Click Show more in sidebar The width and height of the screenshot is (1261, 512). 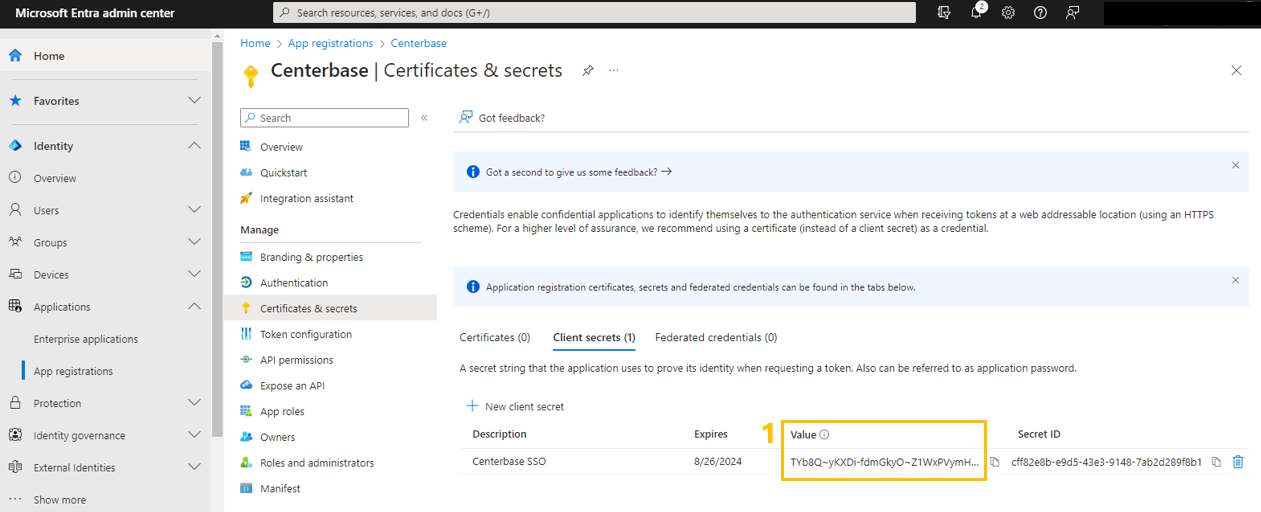point(60,500)
